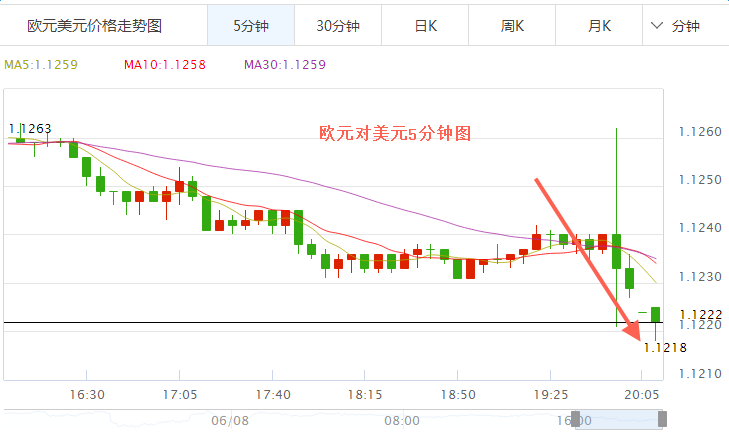This screenshot has height=434, width=729.
Task: Click the 1.1250 price axis label
Action: 700,180
